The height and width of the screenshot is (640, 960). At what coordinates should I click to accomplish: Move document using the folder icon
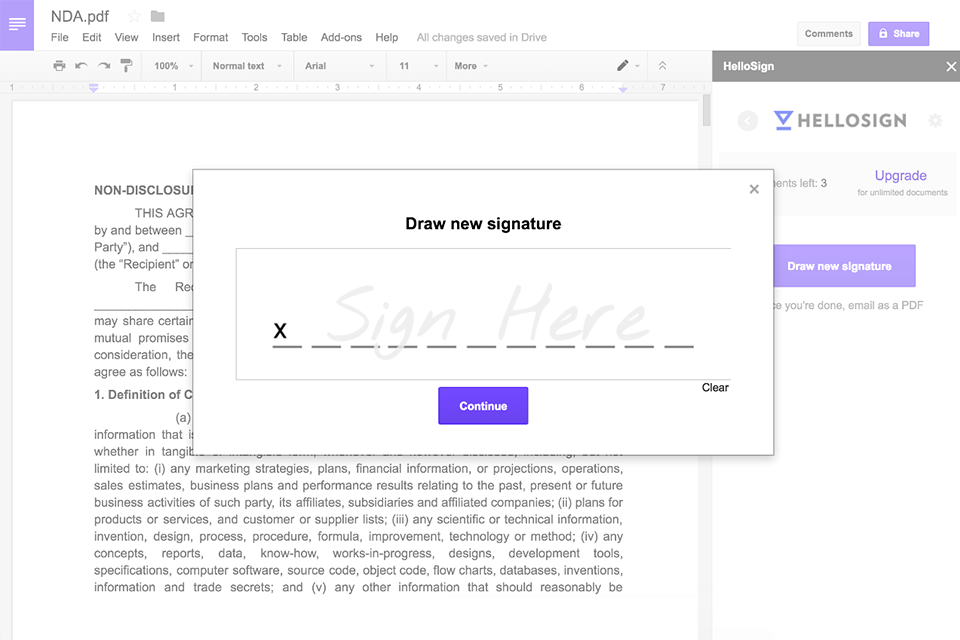tap(157, 17)
